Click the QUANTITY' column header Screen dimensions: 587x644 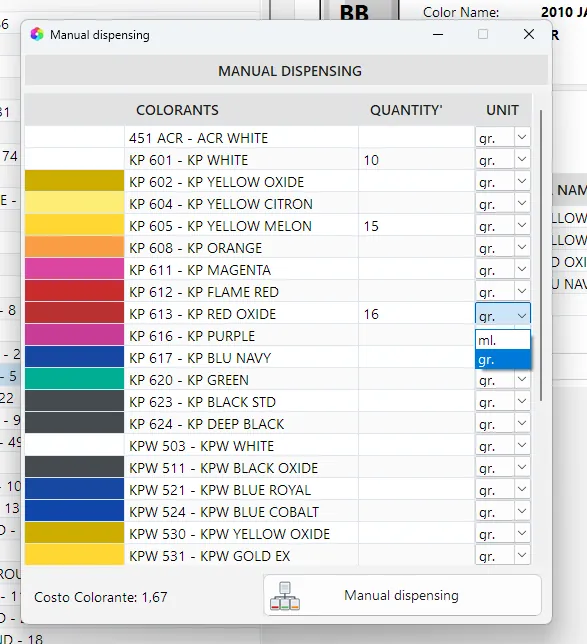(406, 110)
